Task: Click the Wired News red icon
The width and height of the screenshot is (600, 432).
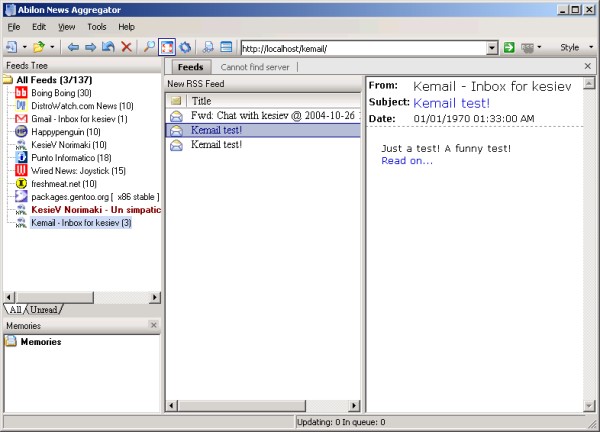Action: (x=21, y=171)
